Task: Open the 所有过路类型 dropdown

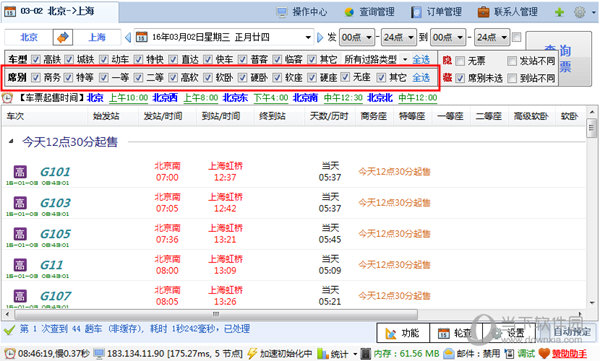Action: pos(405,60)
